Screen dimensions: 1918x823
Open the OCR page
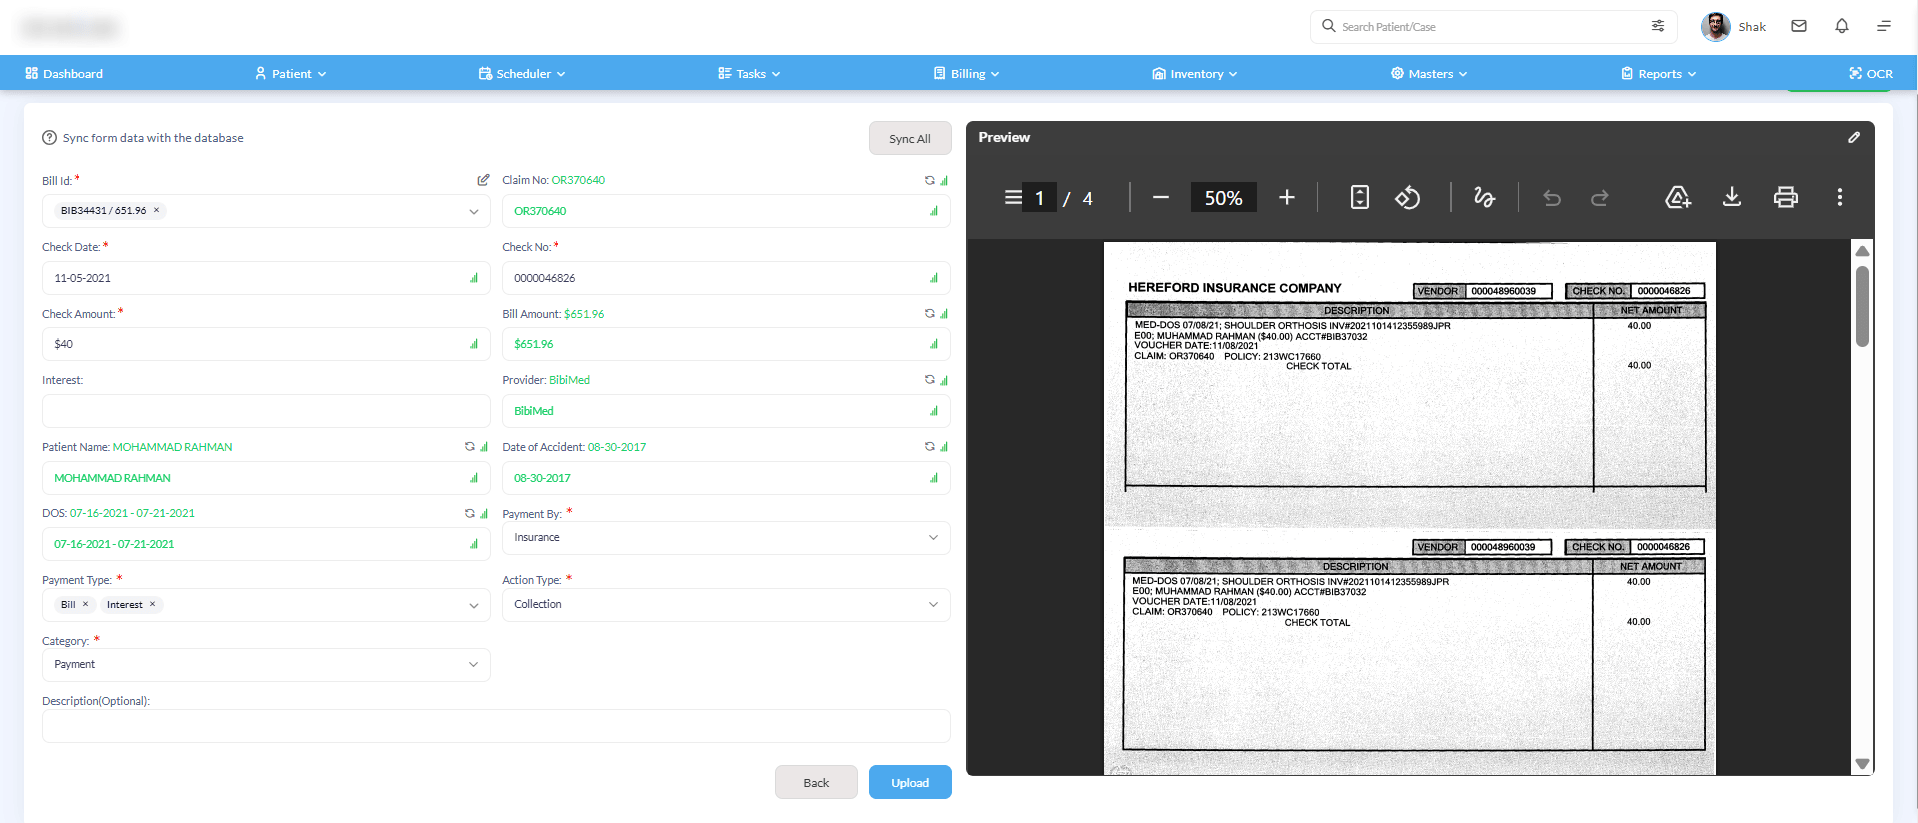click(x=1870, y=74)
